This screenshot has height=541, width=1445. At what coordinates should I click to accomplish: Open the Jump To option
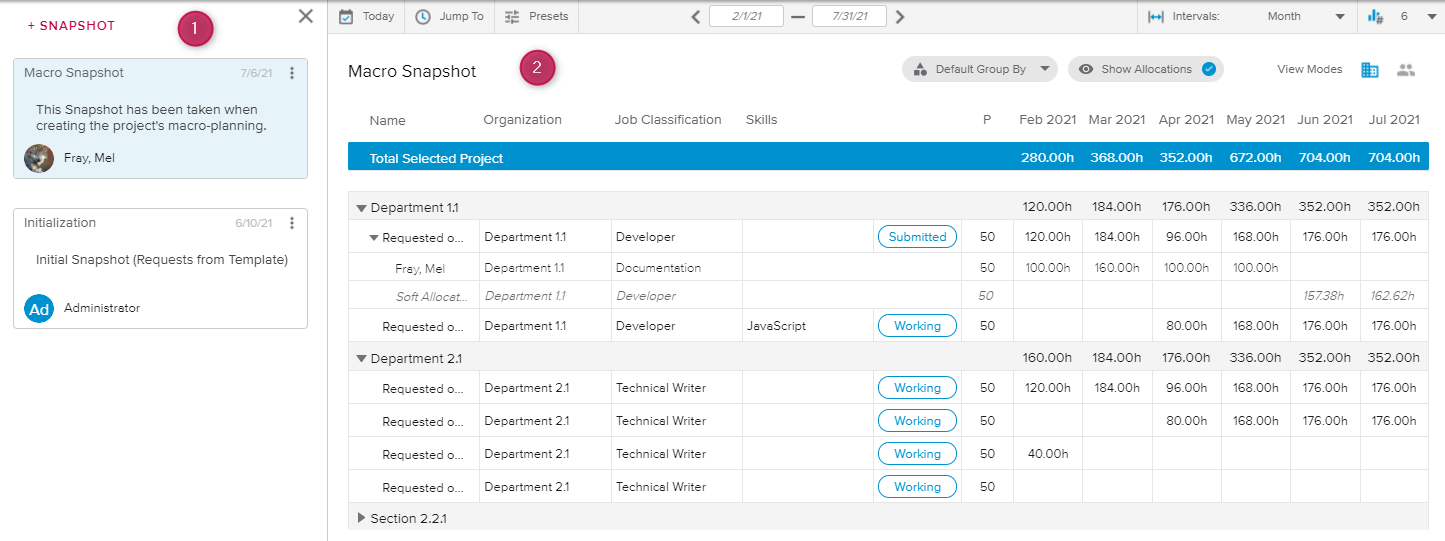pyautogui.click(x=449, y=17)
